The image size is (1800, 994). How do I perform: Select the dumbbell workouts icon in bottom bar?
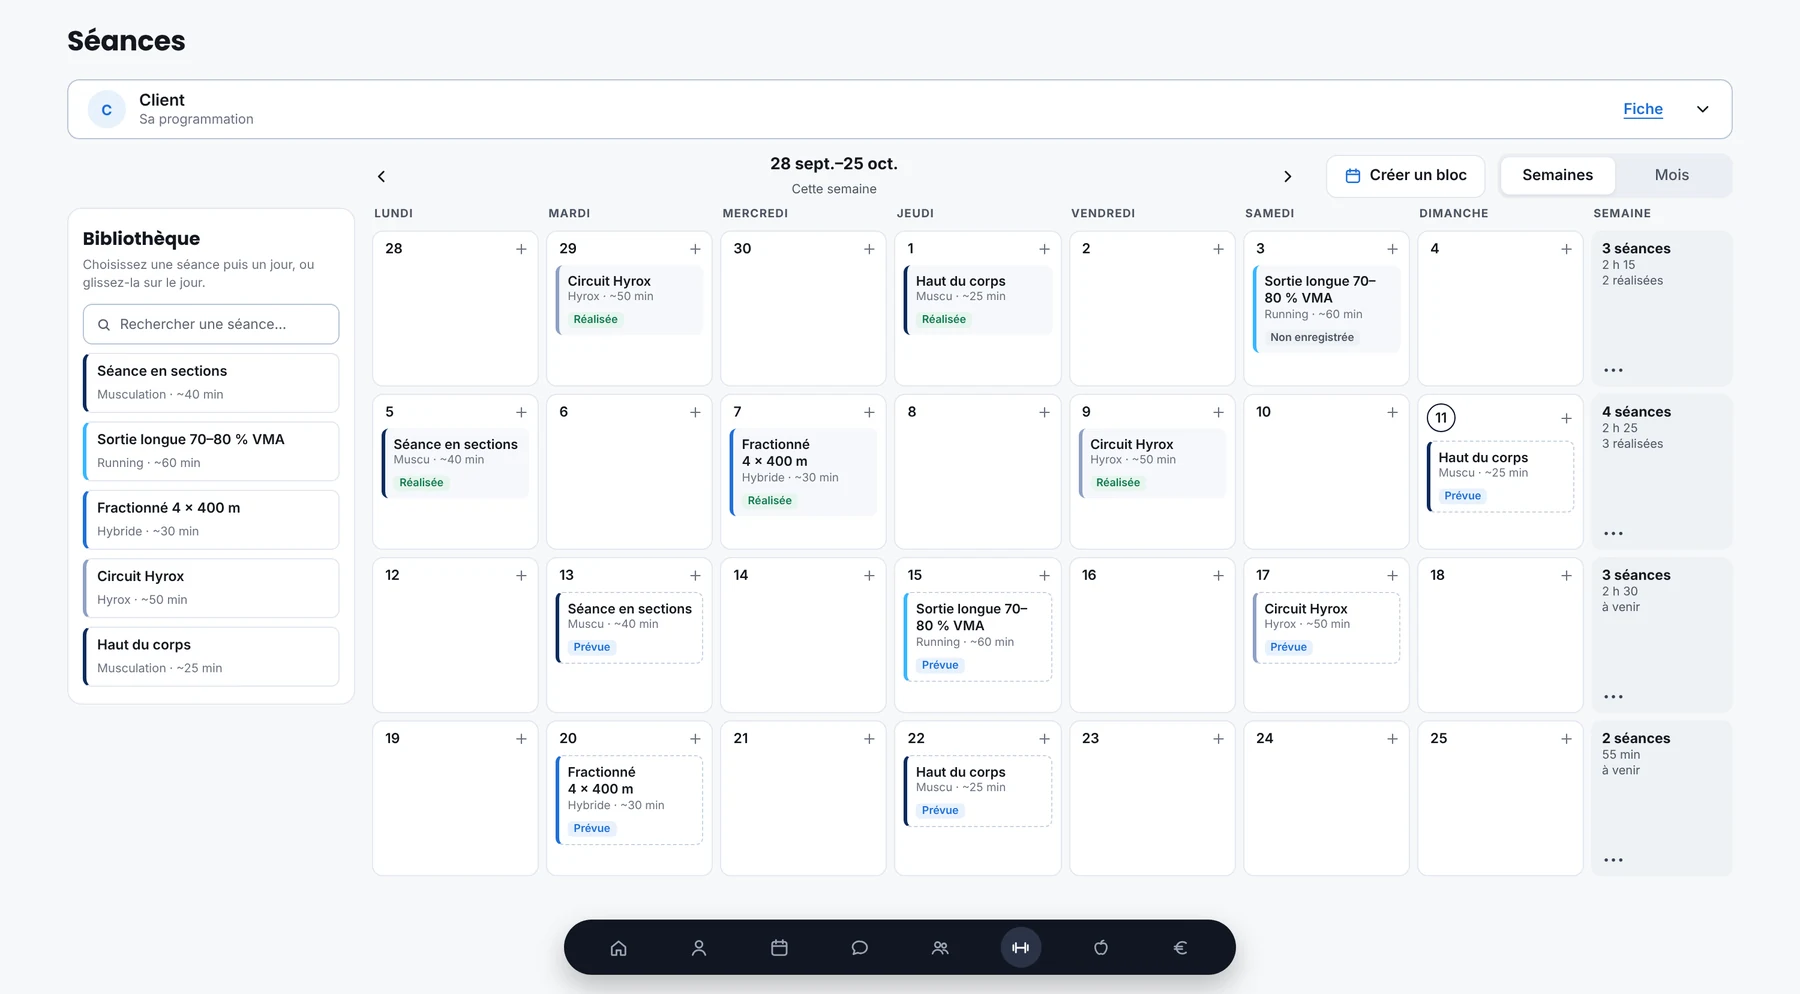tap(1021, 948)
